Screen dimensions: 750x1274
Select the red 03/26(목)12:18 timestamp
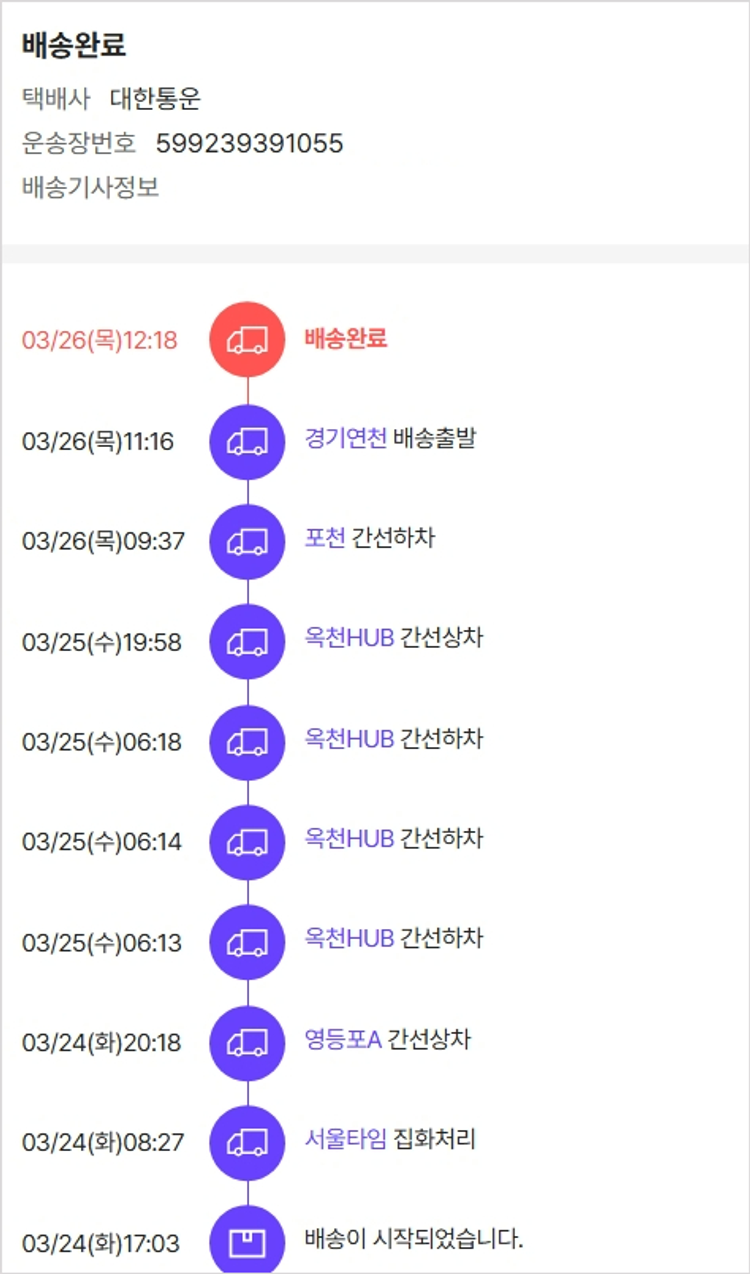pos(99,341)
